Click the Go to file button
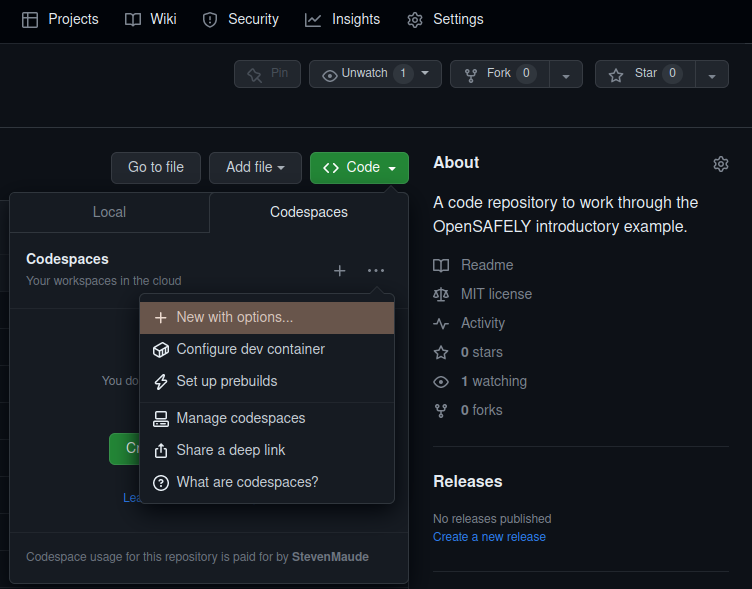The height and width of the screenshot is (589, 752). (156, 168)
